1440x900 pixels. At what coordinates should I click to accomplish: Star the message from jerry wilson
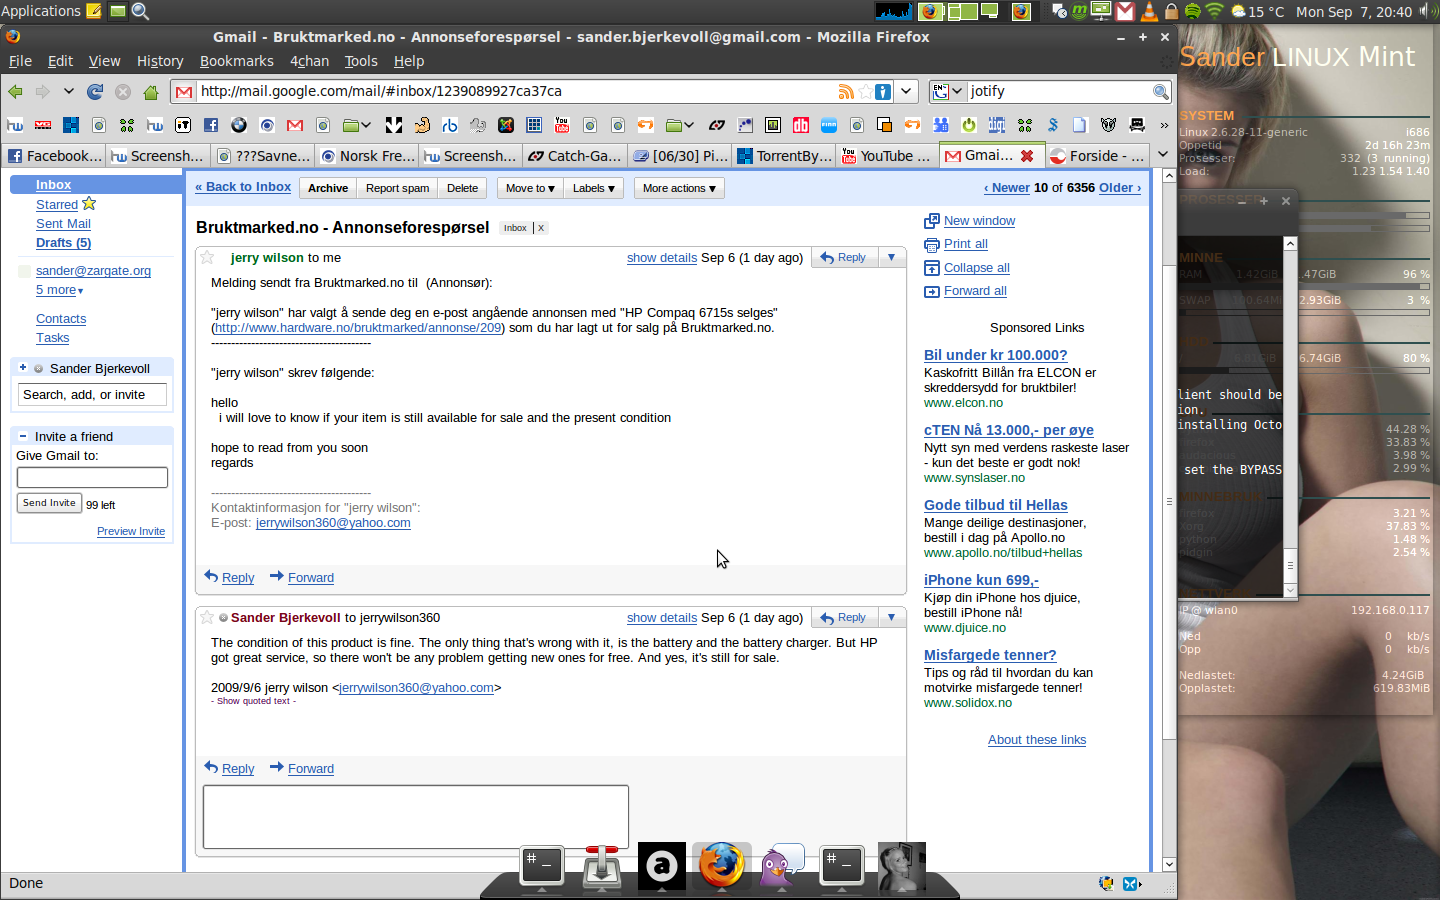[207, 257]
